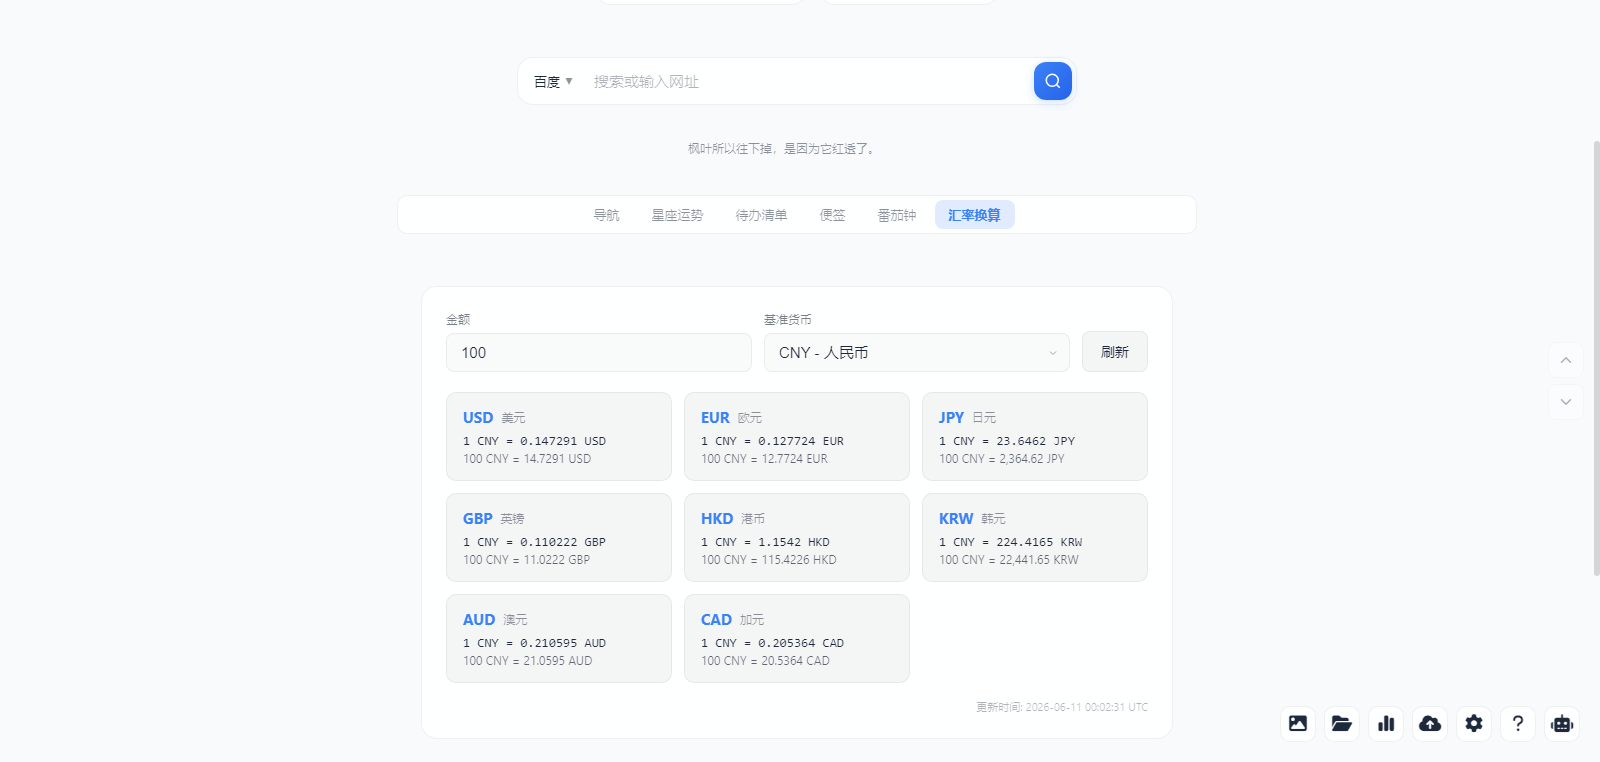This screenshot has height=762, width=1600.
Task: Focus the 金额 amount field showing 100
Action: (599, 353)
